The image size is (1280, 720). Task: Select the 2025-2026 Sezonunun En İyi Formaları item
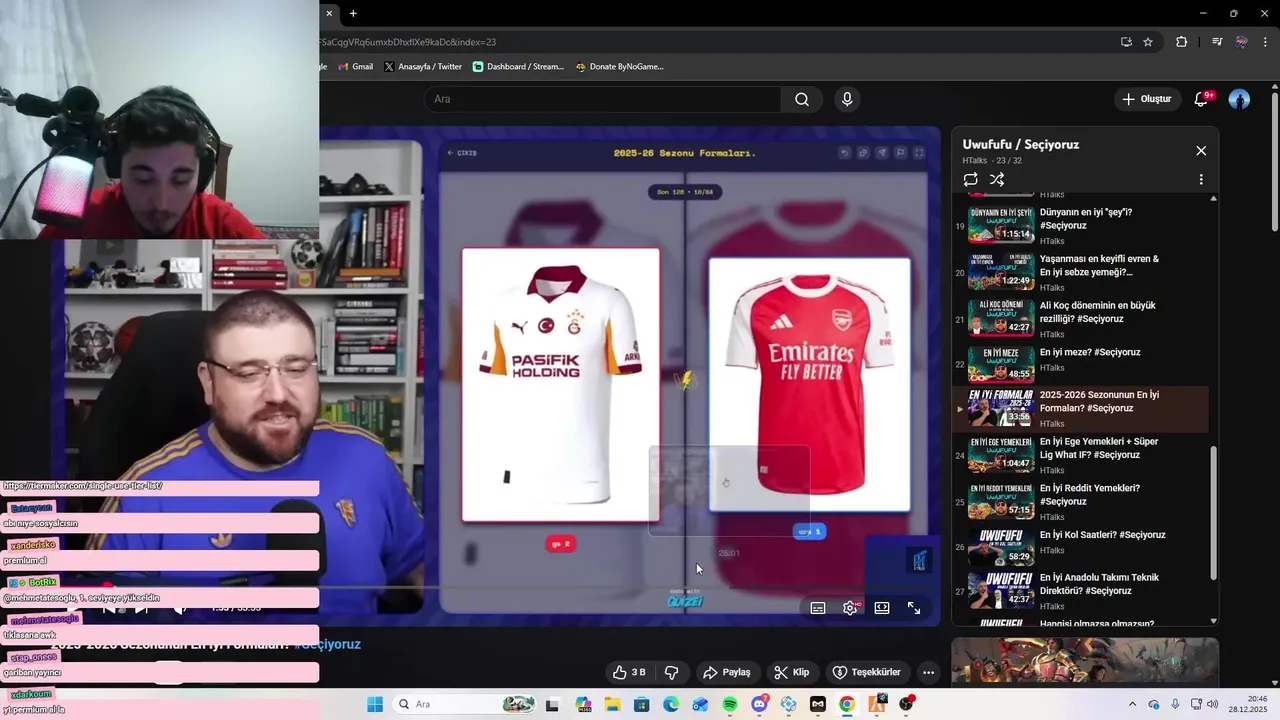pyautogui.click(x=1080, y=408)
